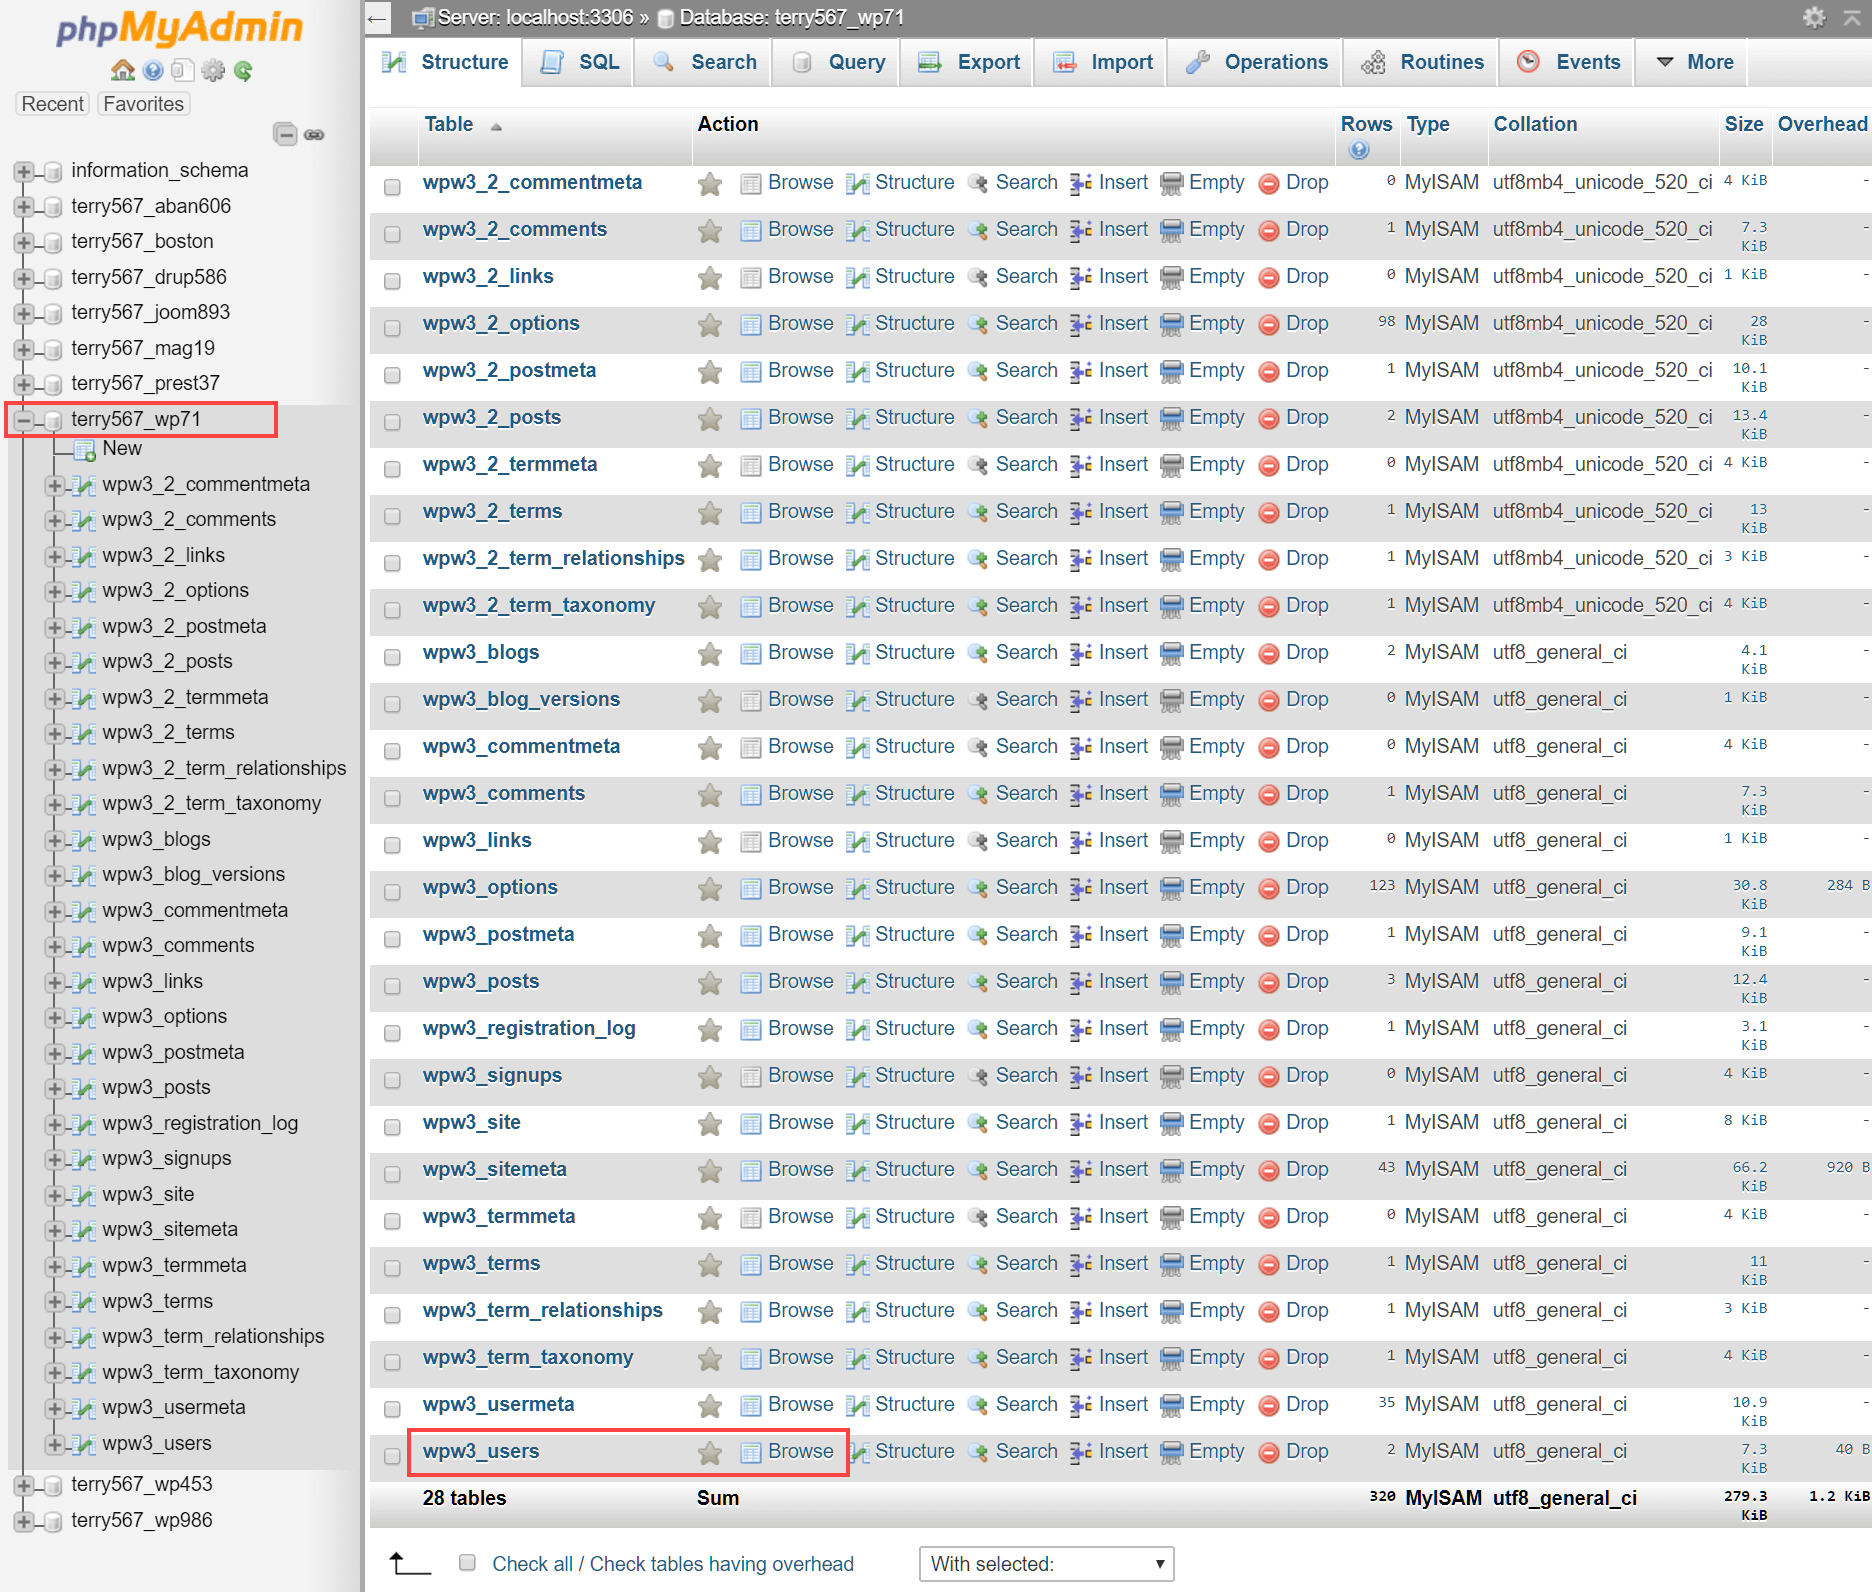Click the Empty icon for wpw3_blogs
The image size is (1872, 1592).
(1171, 654)
